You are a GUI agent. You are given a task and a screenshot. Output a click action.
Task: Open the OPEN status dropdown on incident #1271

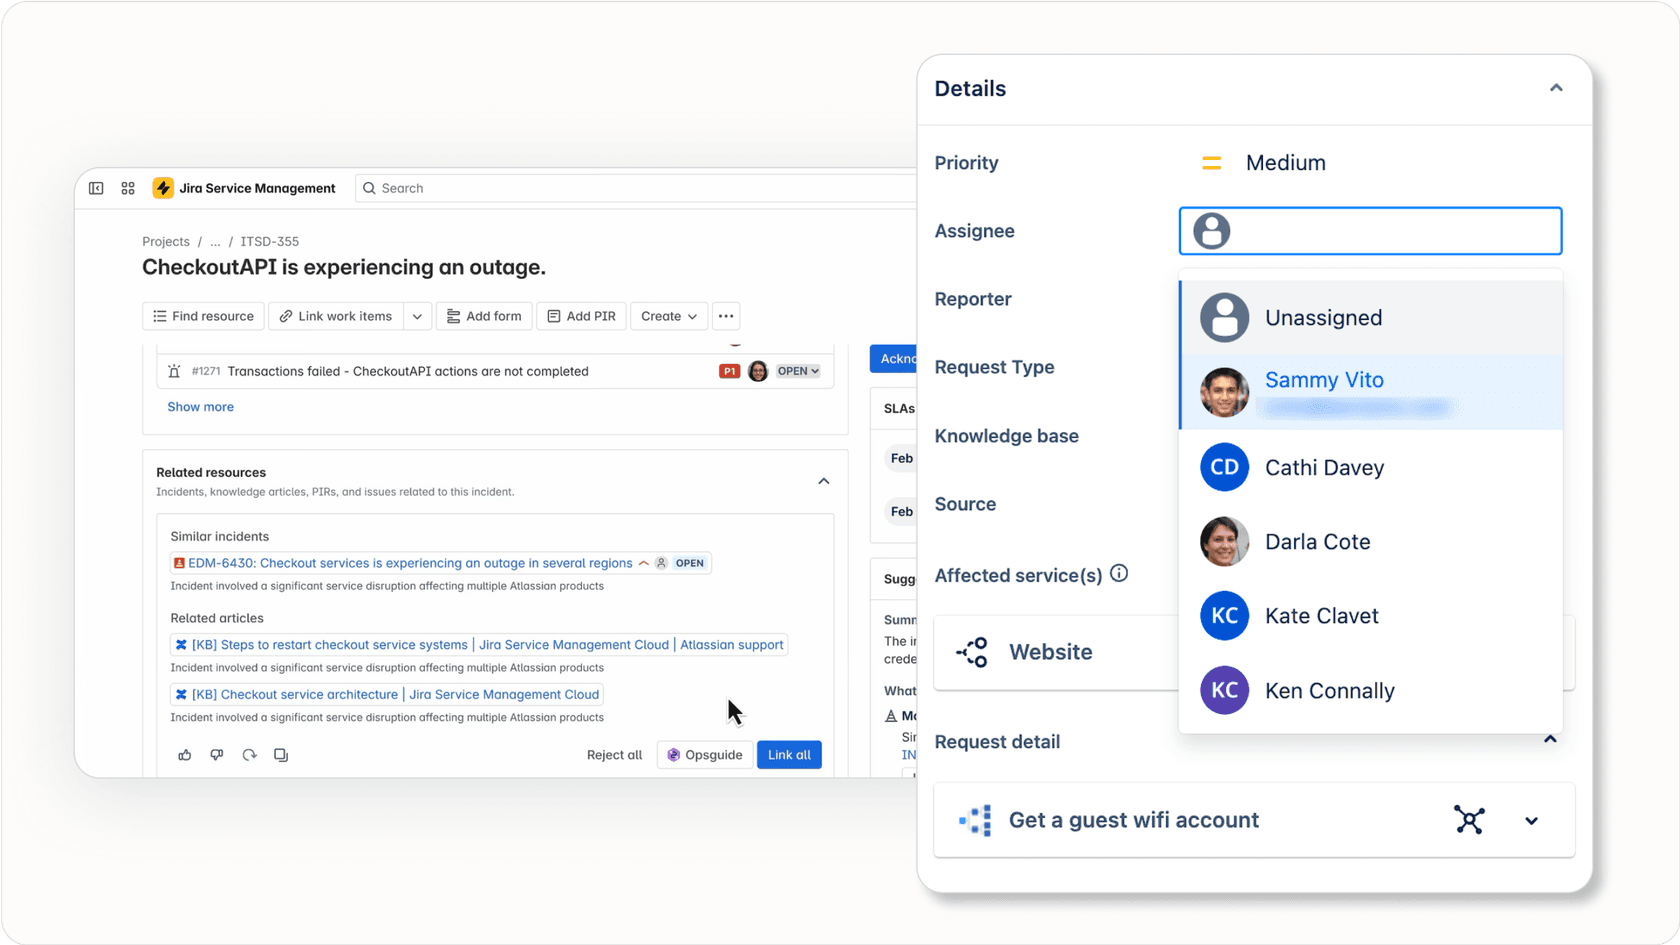click(x=797, y=370)
